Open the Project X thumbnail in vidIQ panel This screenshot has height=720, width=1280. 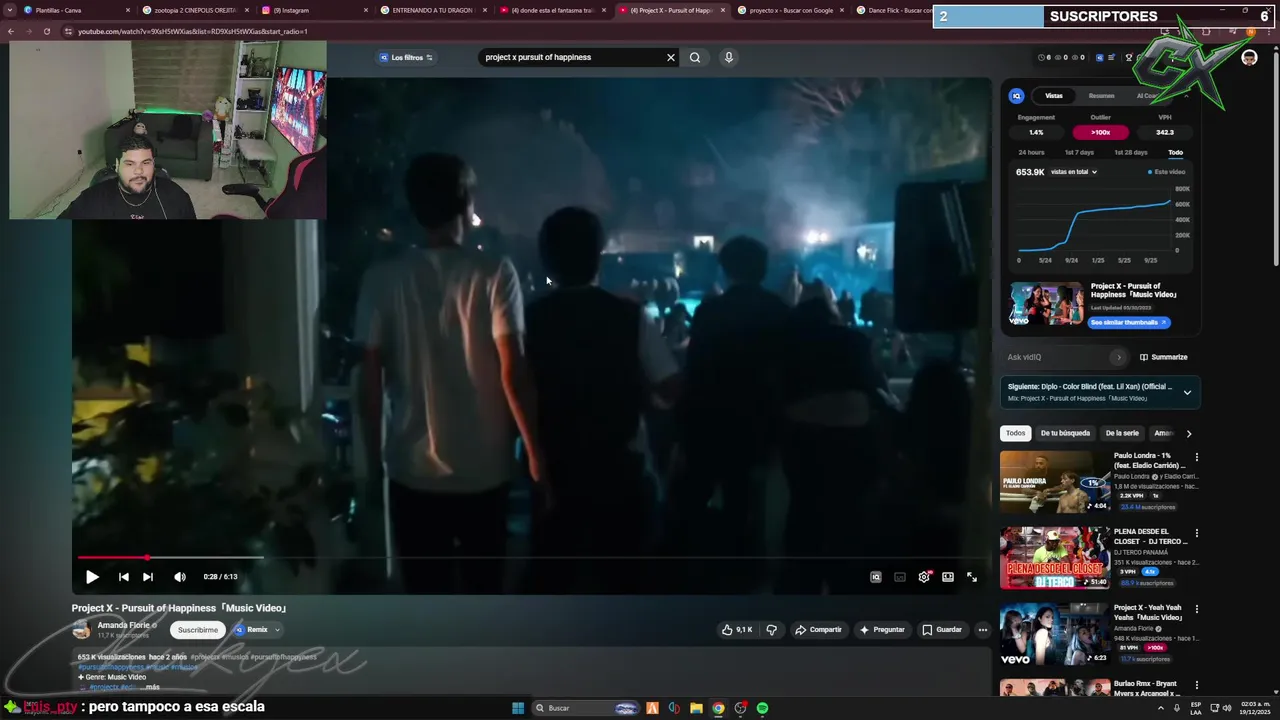click(1046, 304)
